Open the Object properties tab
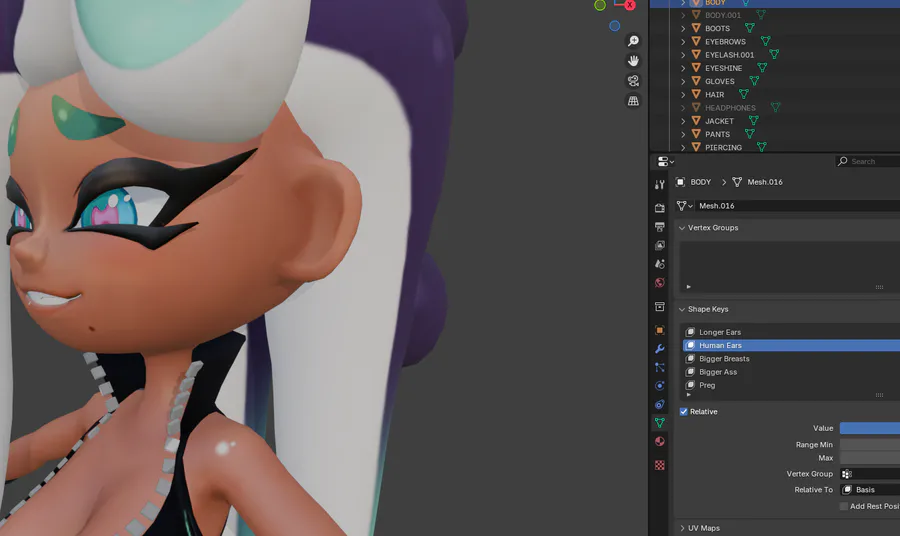This screenshot has width=900, height=536. coord(660,330)
